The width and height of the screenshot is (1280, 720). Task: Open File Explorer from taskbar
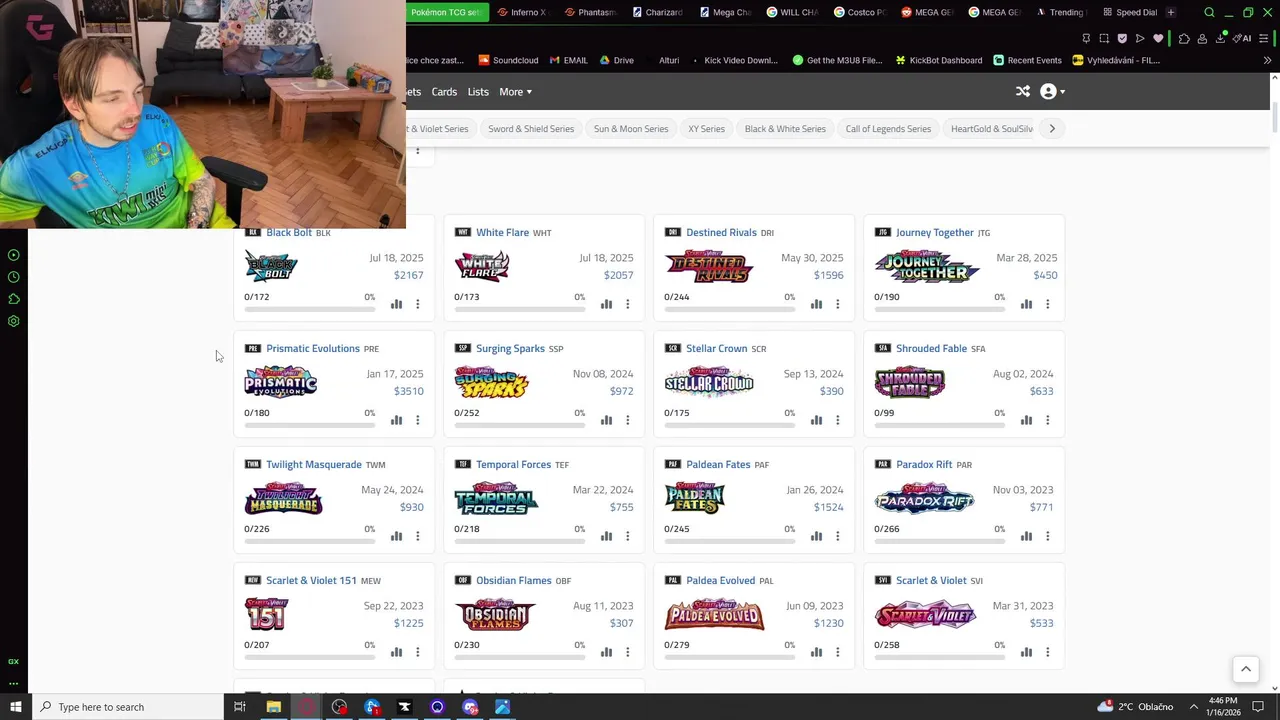click(x=273, y=707)
